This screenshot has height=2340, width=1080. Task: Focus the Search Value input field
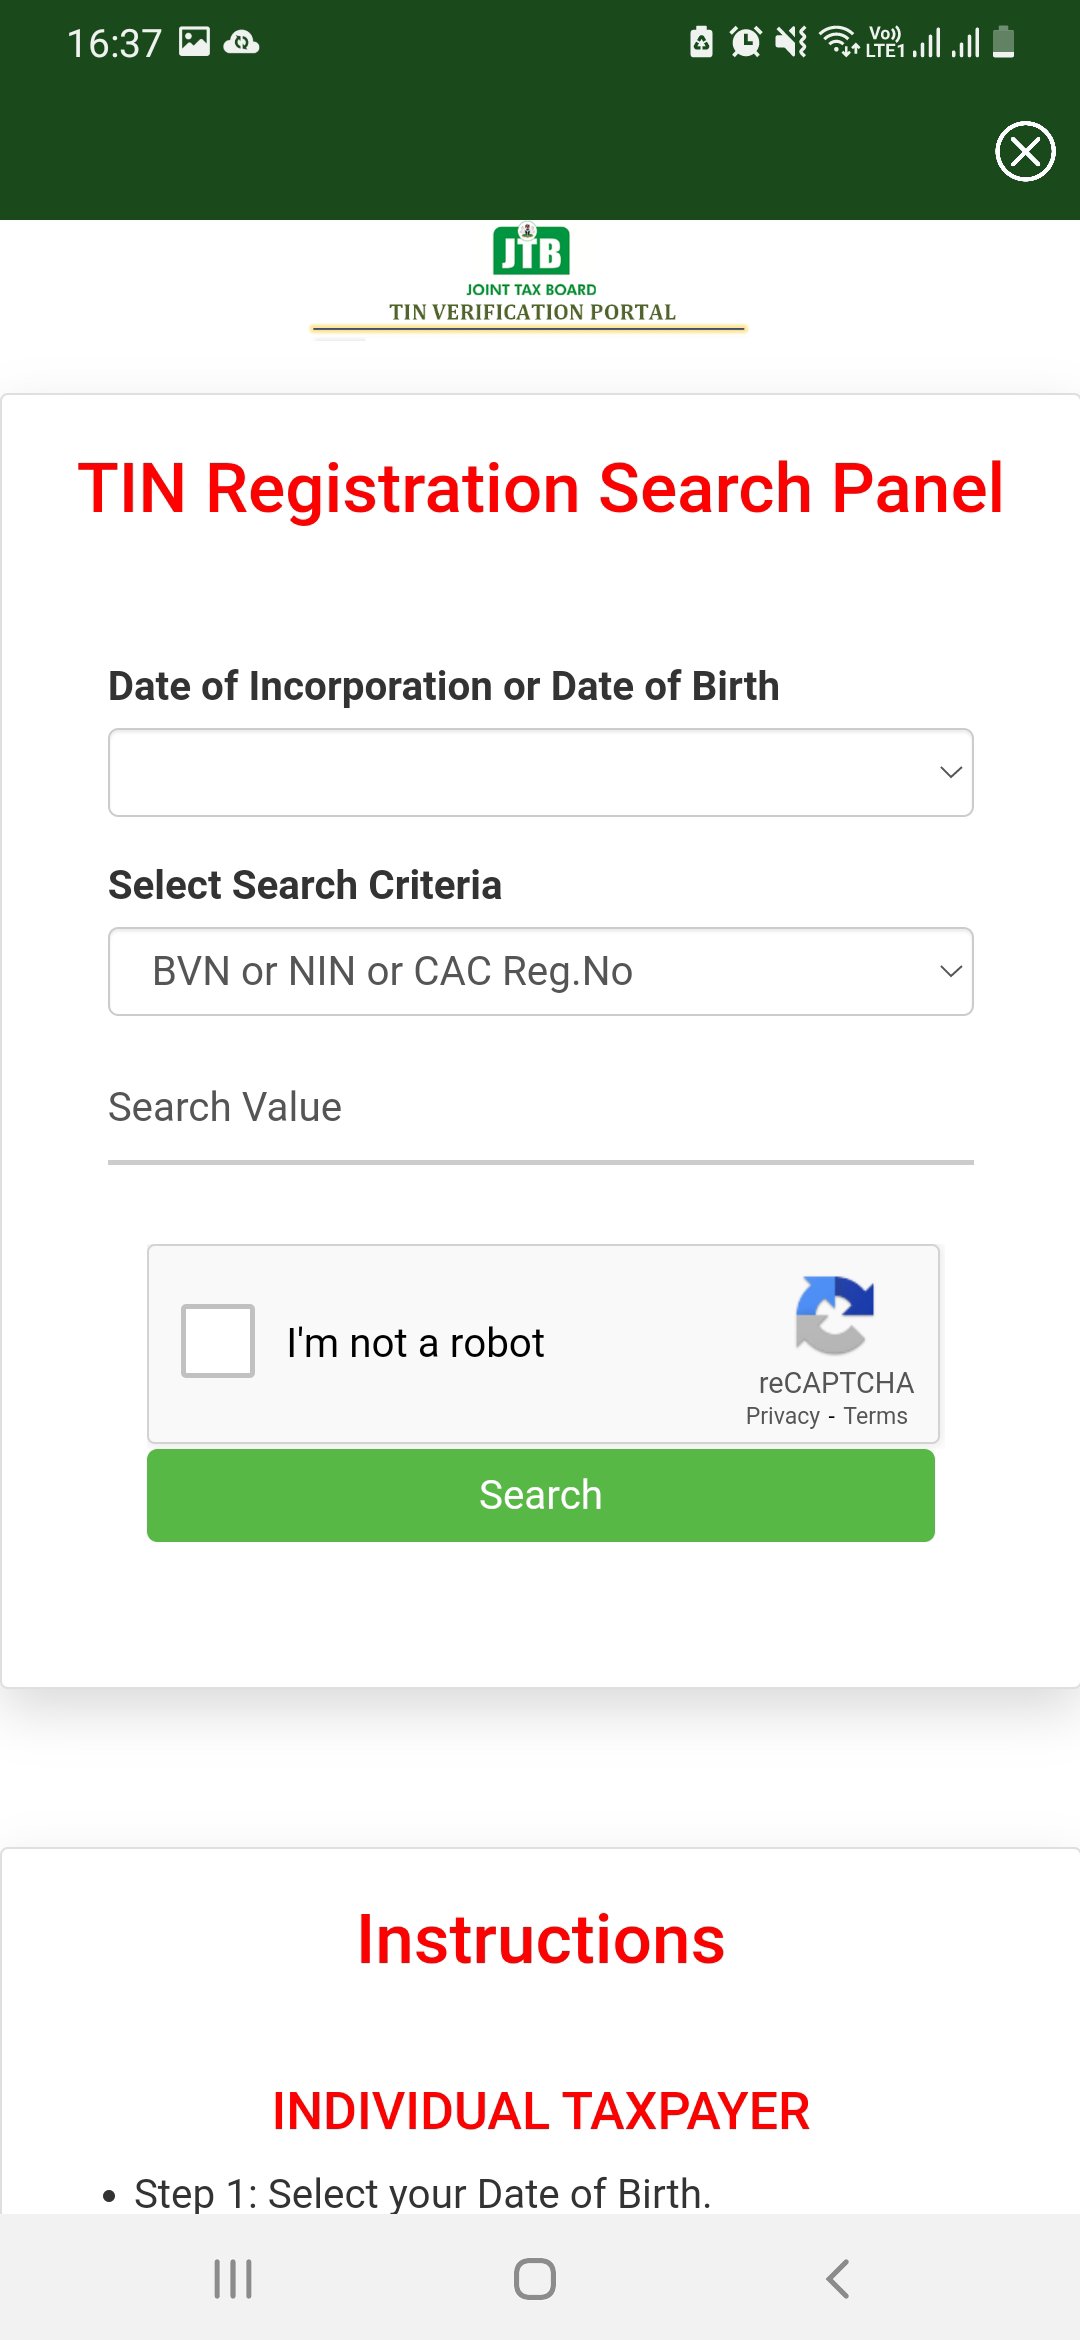tap(540, 1110)
